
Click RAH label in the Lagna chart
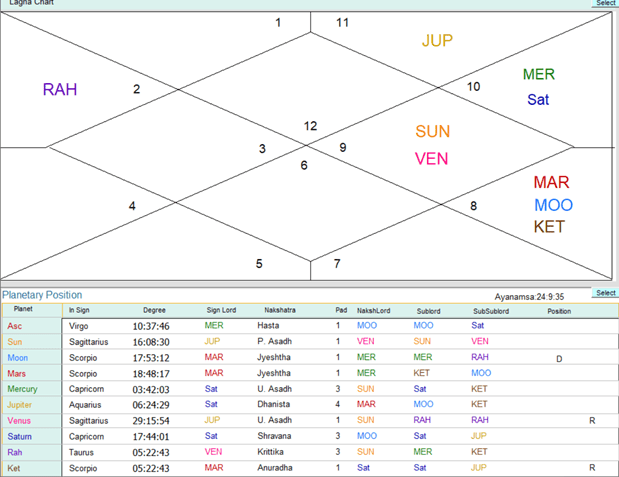click(x=60, y=90)
